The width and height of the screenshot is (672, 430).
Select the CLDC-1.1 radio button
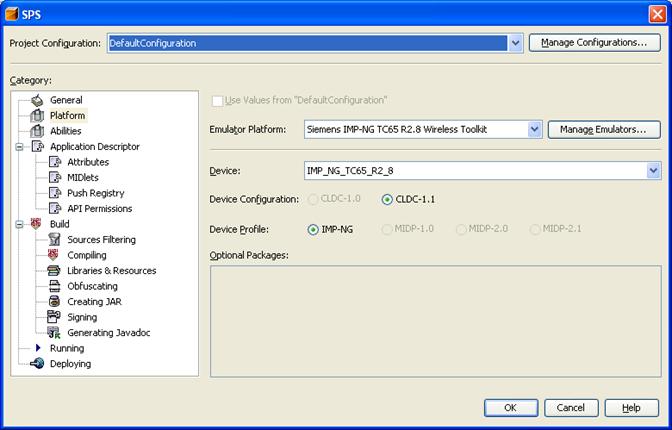pyautogui.click(x=387, y=199)
